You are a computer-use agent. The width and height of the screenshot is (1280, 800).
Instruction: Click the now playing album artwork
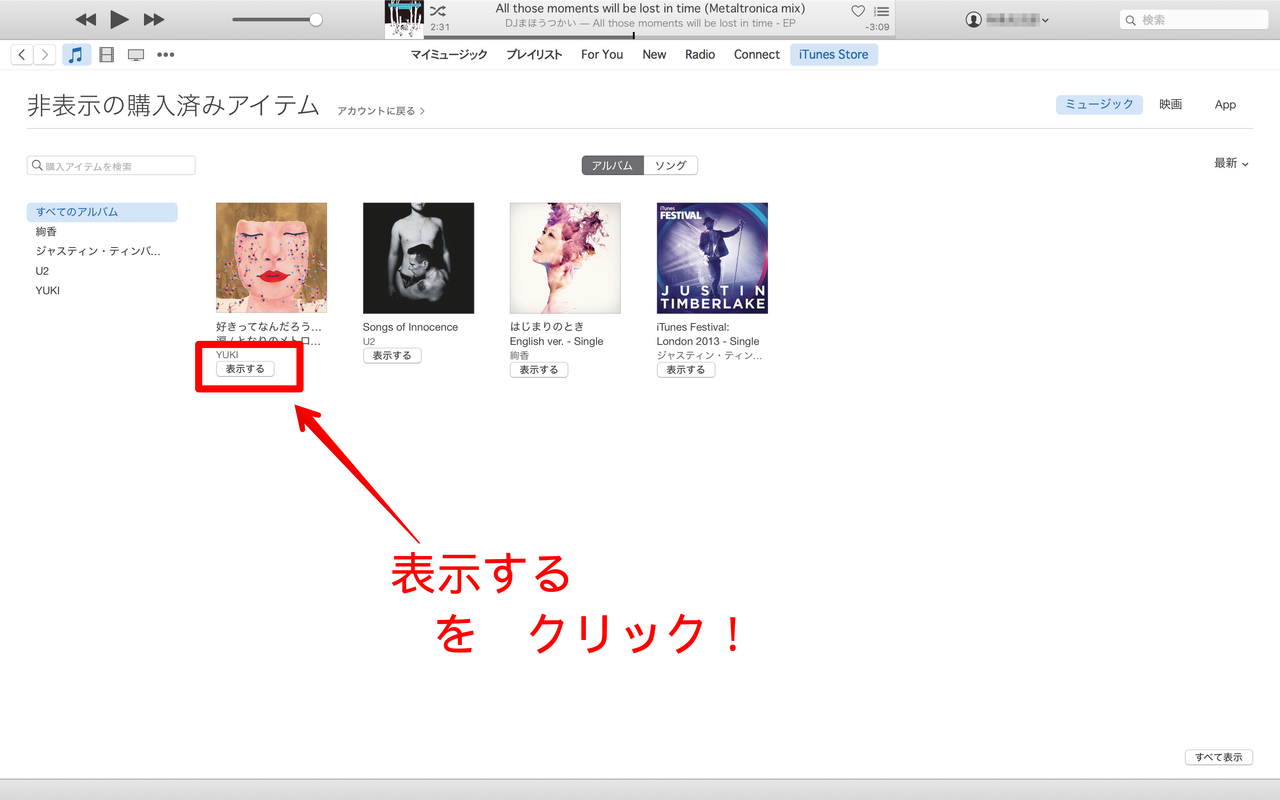pos(404,19)
